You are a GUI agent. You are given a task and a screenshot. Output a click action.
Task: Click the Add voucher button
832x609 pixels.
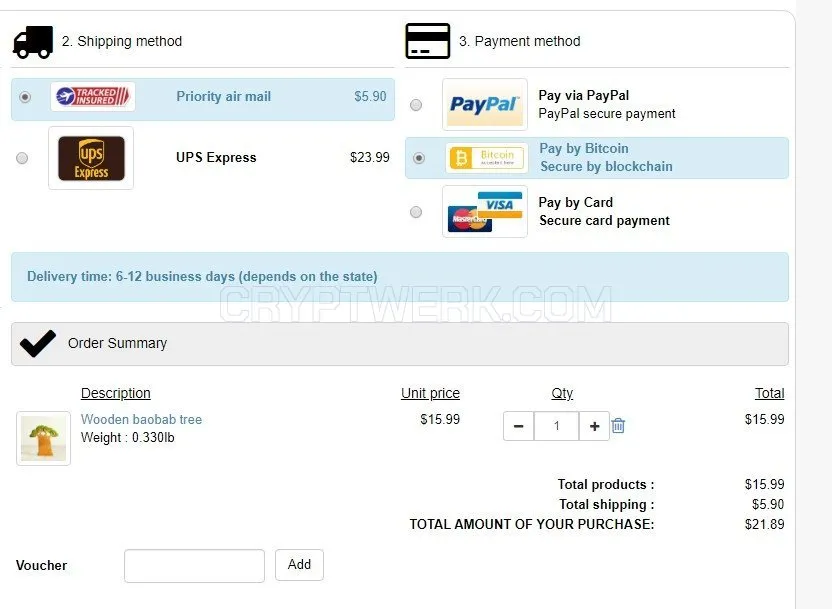pyautogui.click(x=299, y=565)
